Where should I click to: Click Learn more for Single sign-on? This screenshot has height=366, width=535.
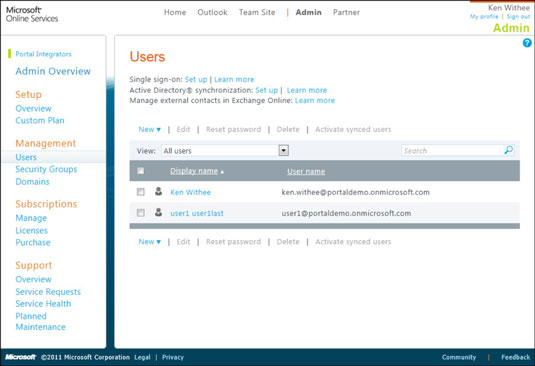(x=234, y=79)
